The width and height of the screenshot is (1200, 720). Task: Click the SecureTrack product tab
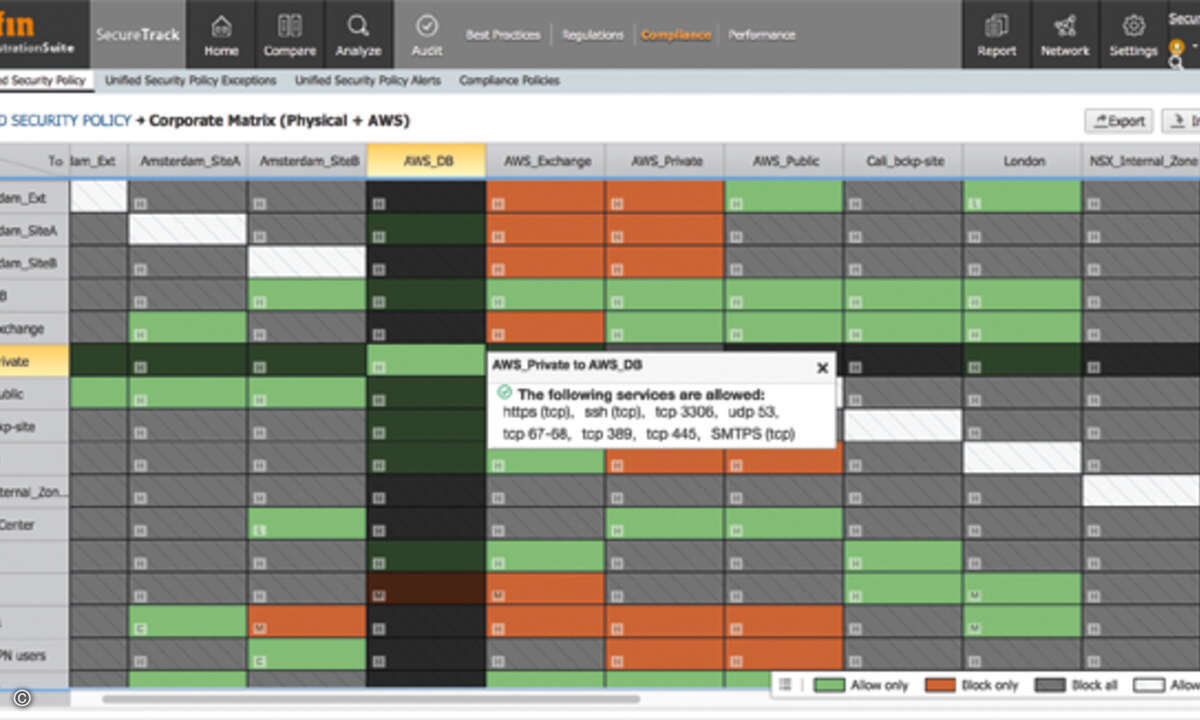point(137,34)
